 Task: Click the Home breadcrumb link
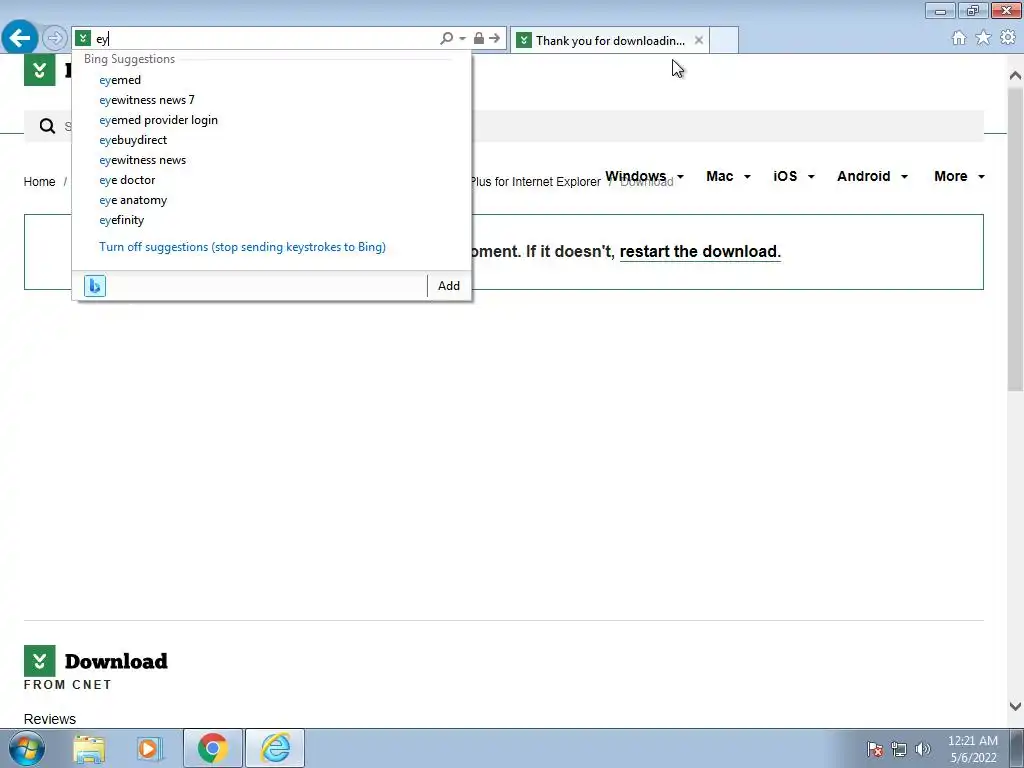[39, 182]
